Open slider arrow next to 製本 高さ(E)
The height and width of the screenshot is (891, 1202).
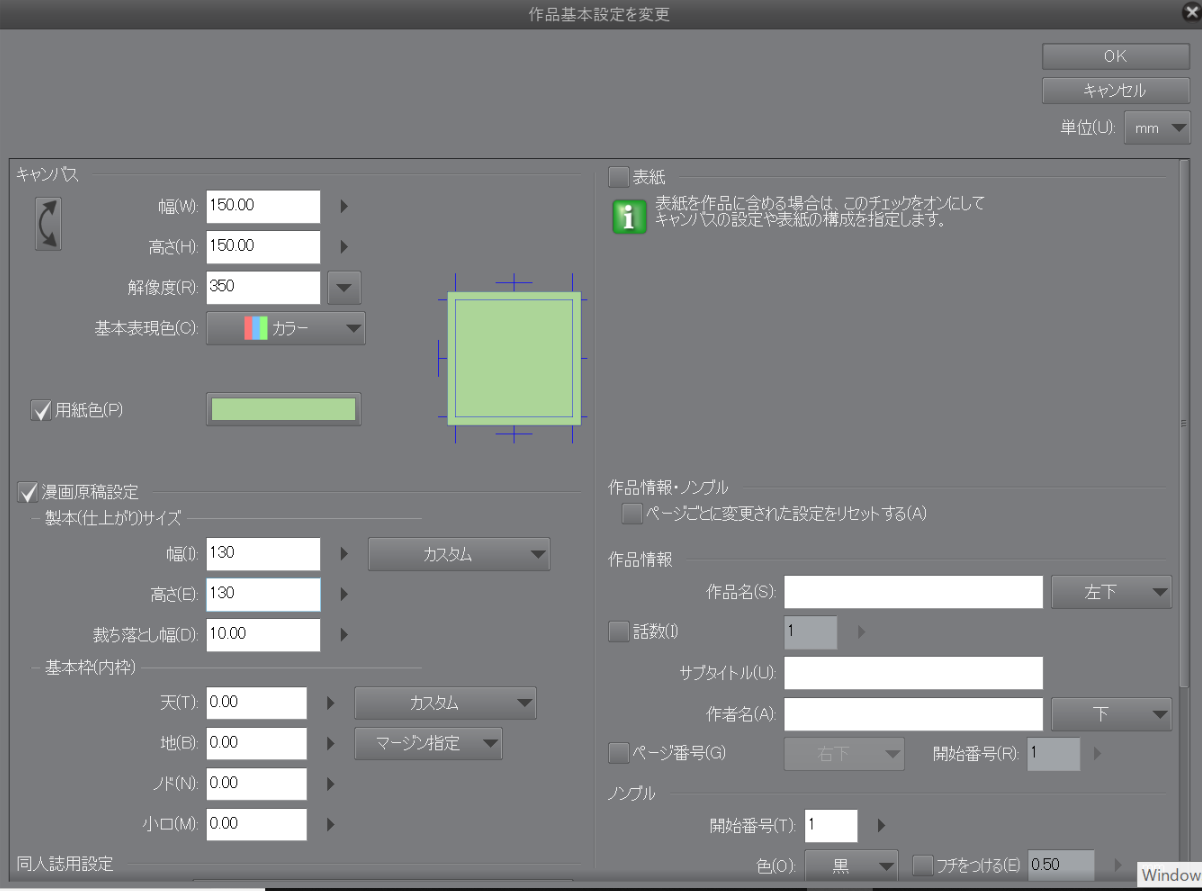(x=344, y=594)
